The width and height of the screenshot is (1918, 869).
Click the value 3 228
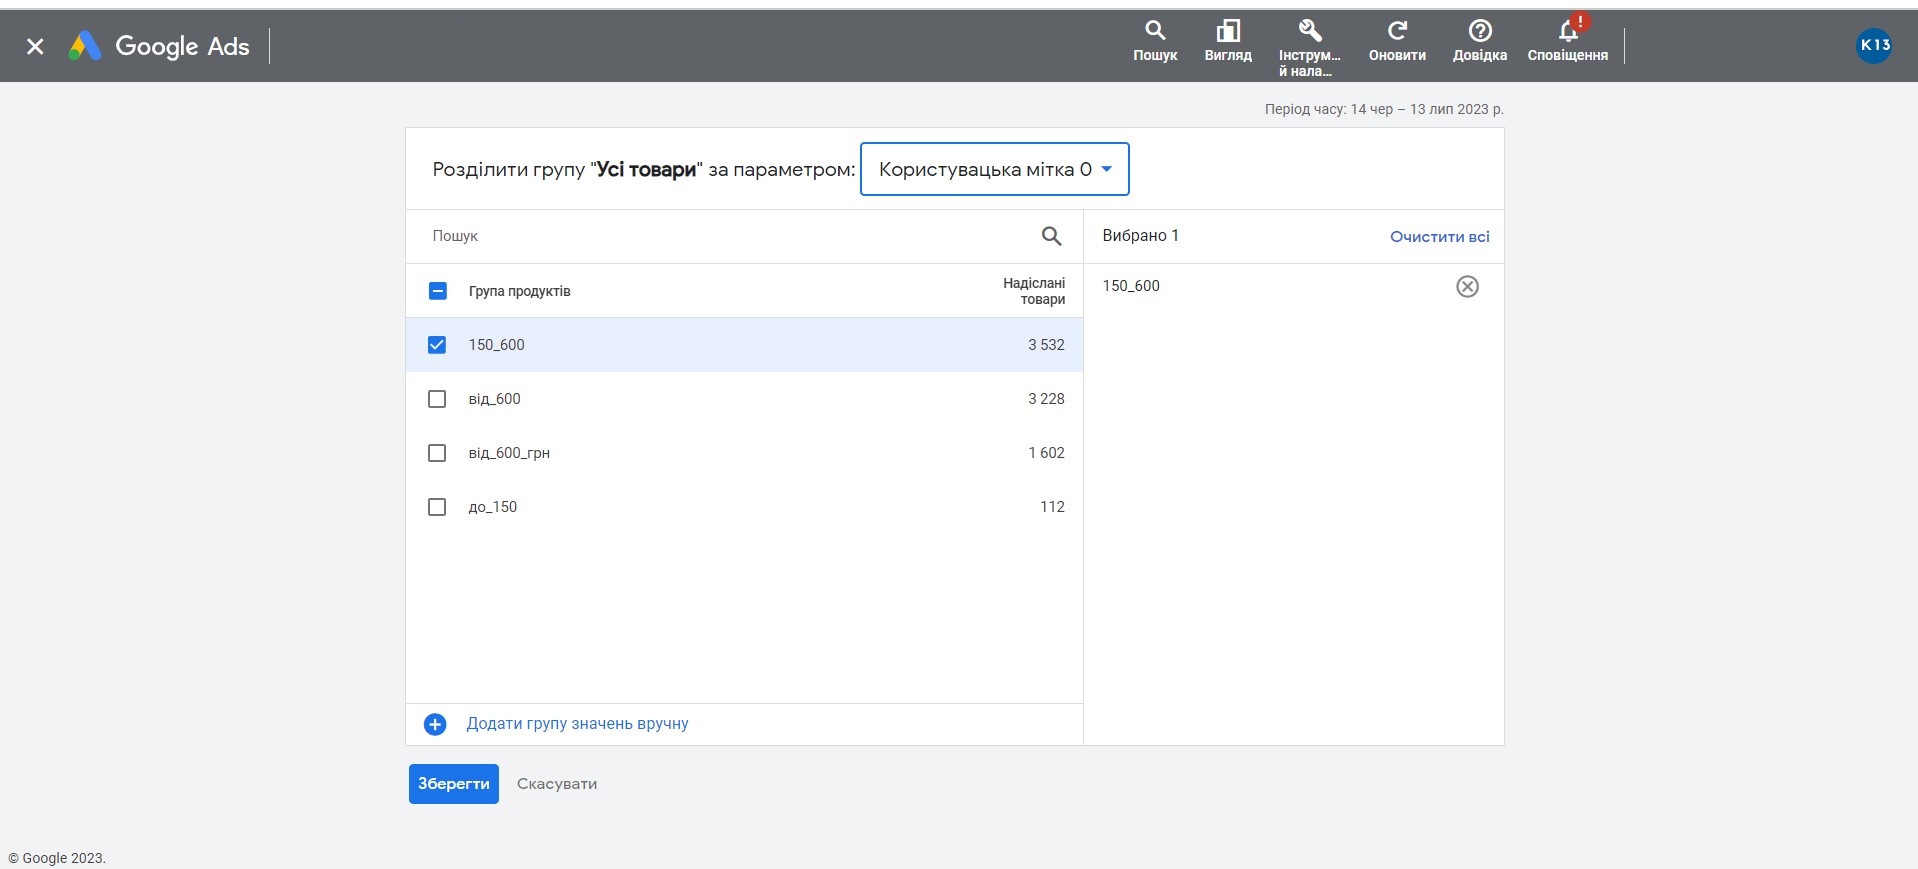(1046, 399)
